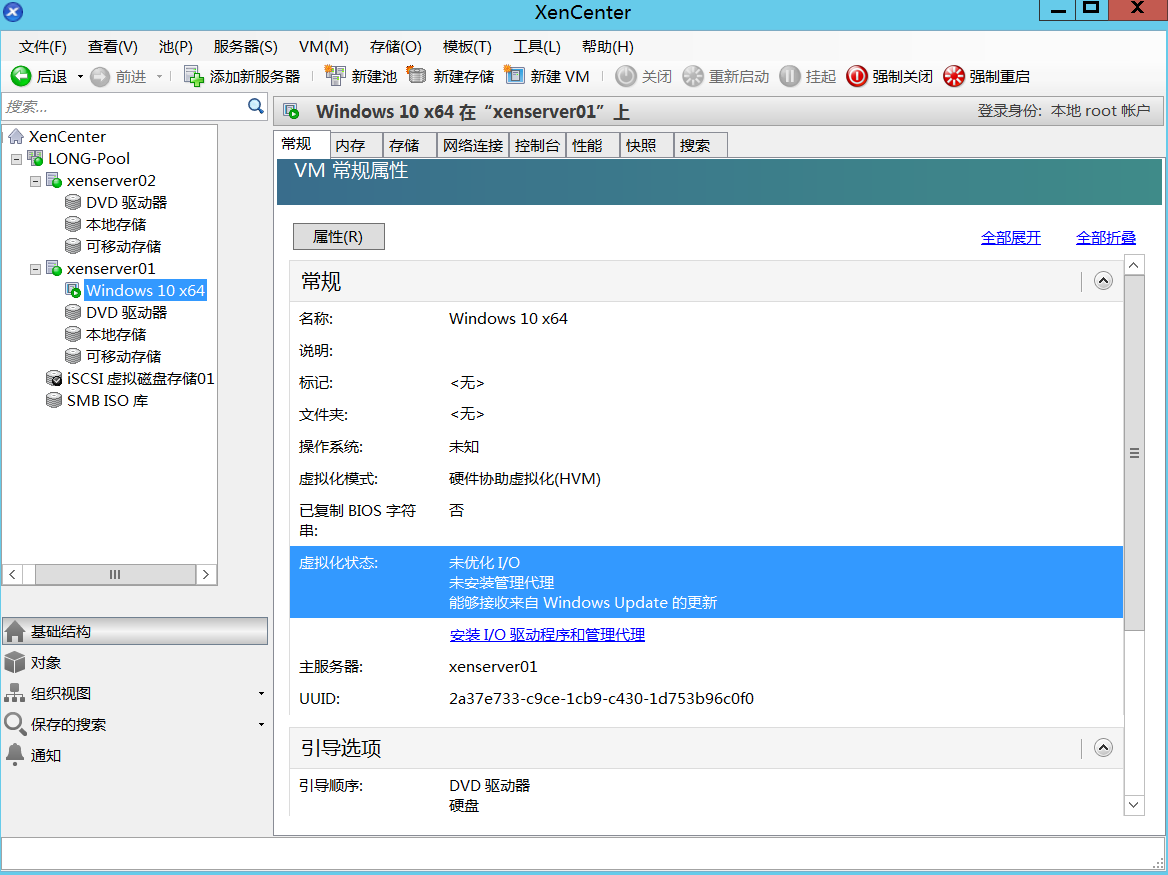Open the VM(M) menu
This screenshot has height=875, width=1168.
coord(324,47)
